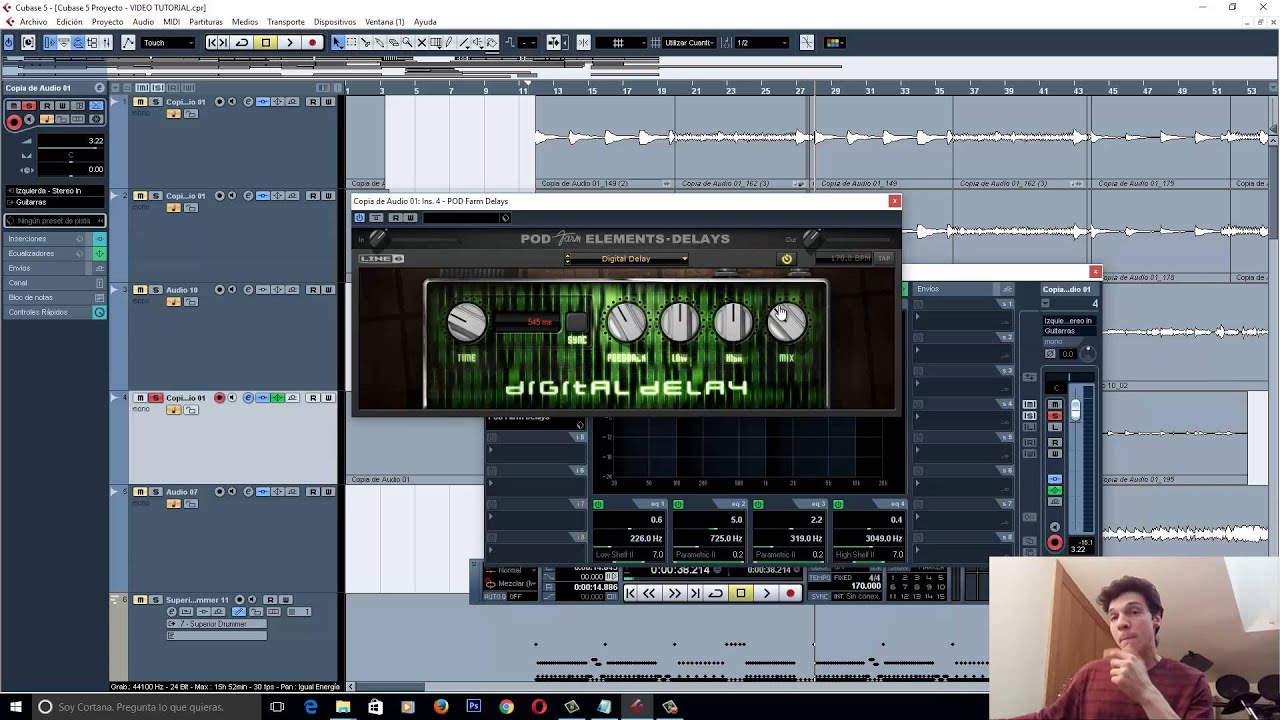
Task: Open the color palette tool in toolbar
Action: [x=834, y=42]
